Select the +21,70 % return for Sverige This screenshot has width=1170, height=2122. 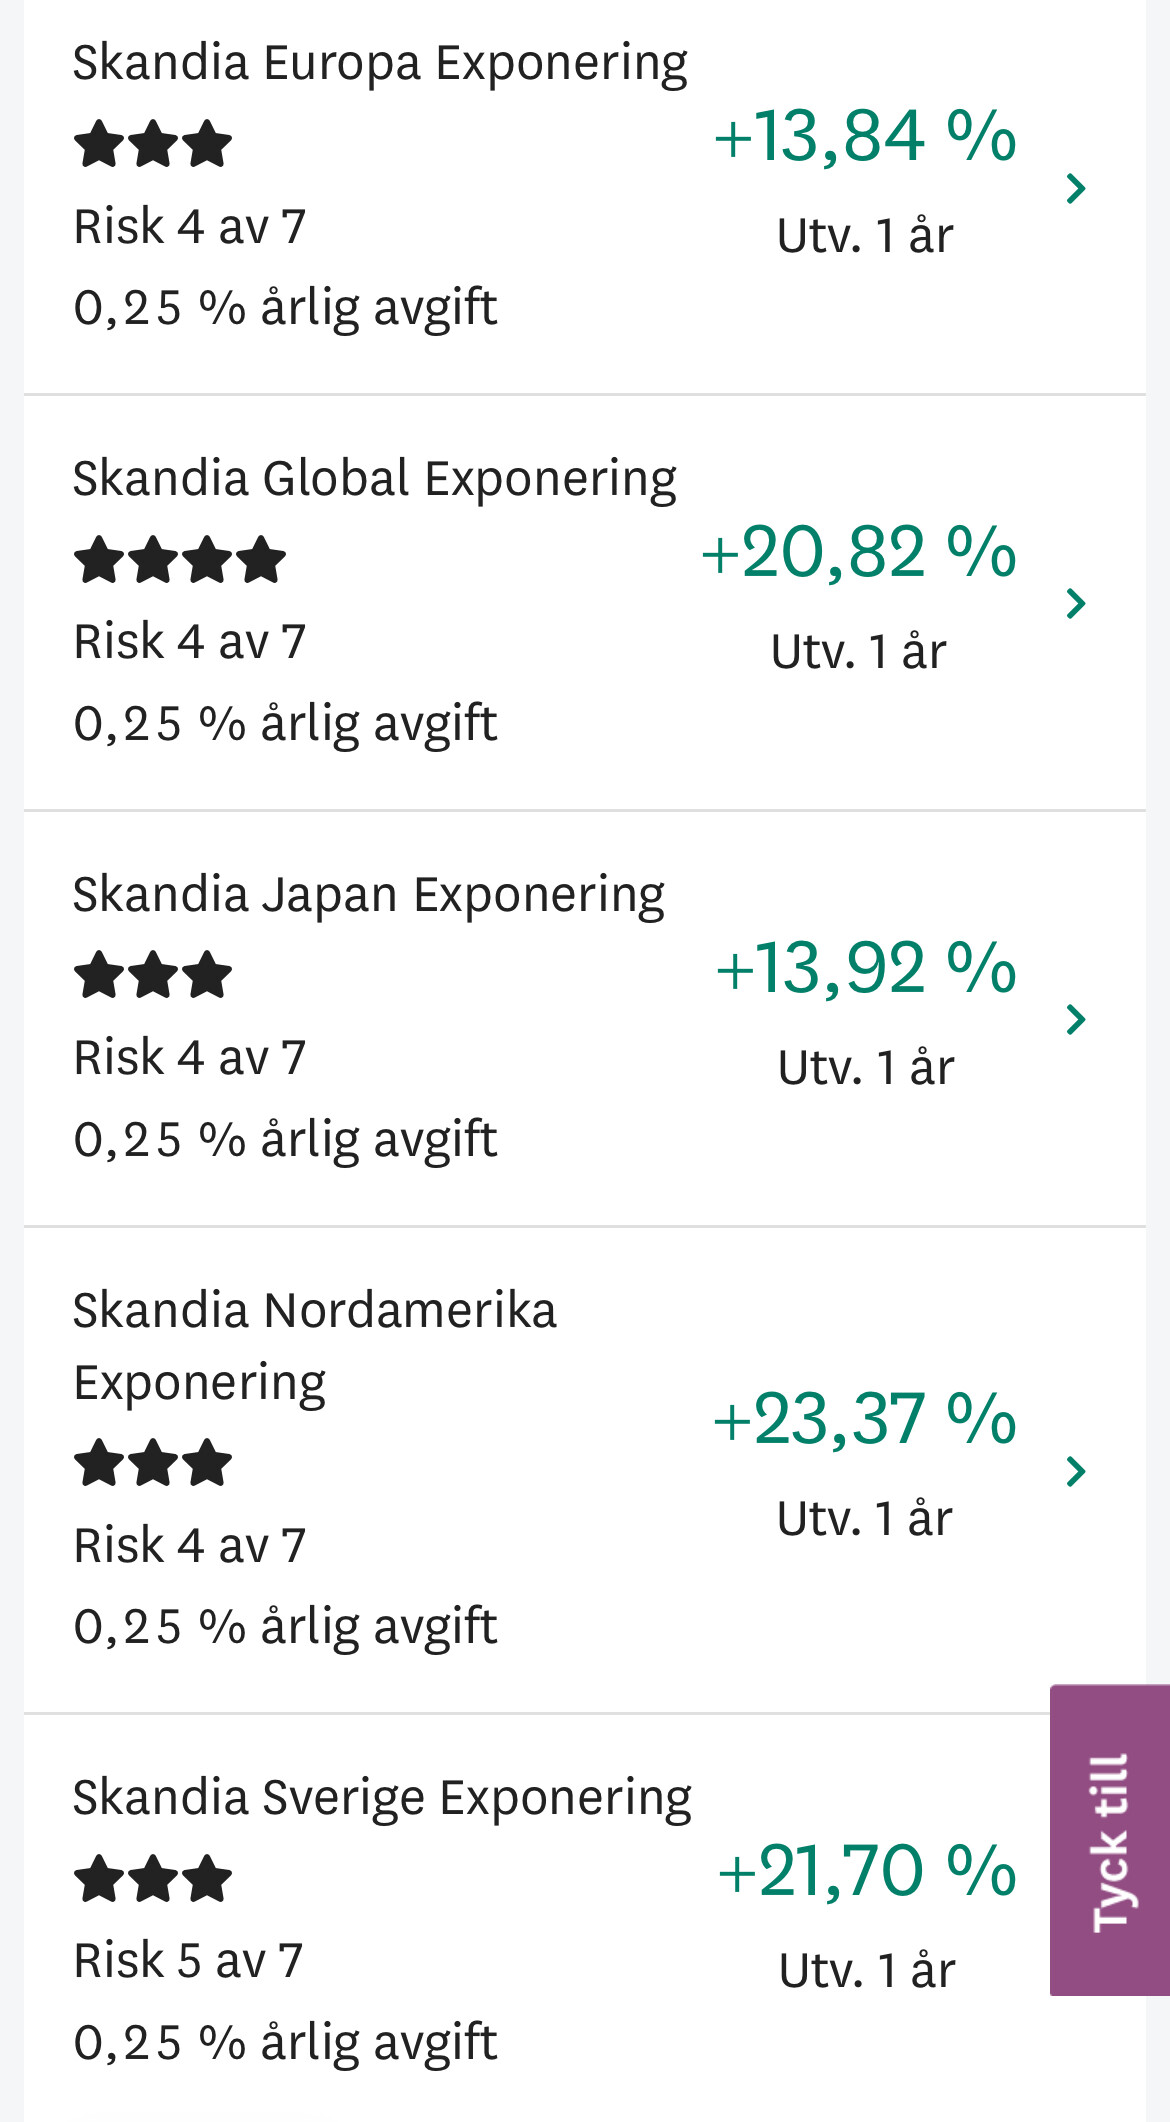point(867,1871)
